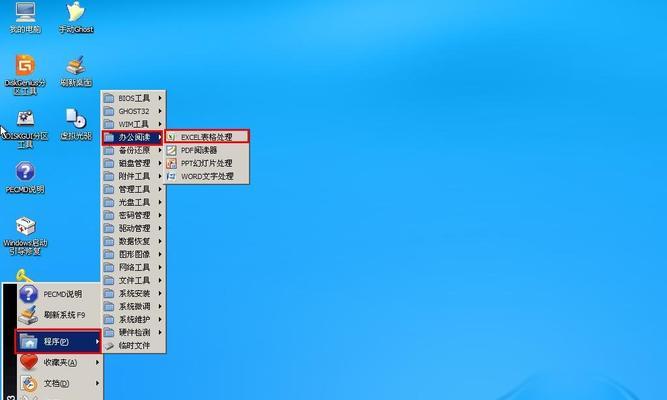
Task: Start PPT幻灯片处理 from the submenu
Action: (x=207, y=163)
